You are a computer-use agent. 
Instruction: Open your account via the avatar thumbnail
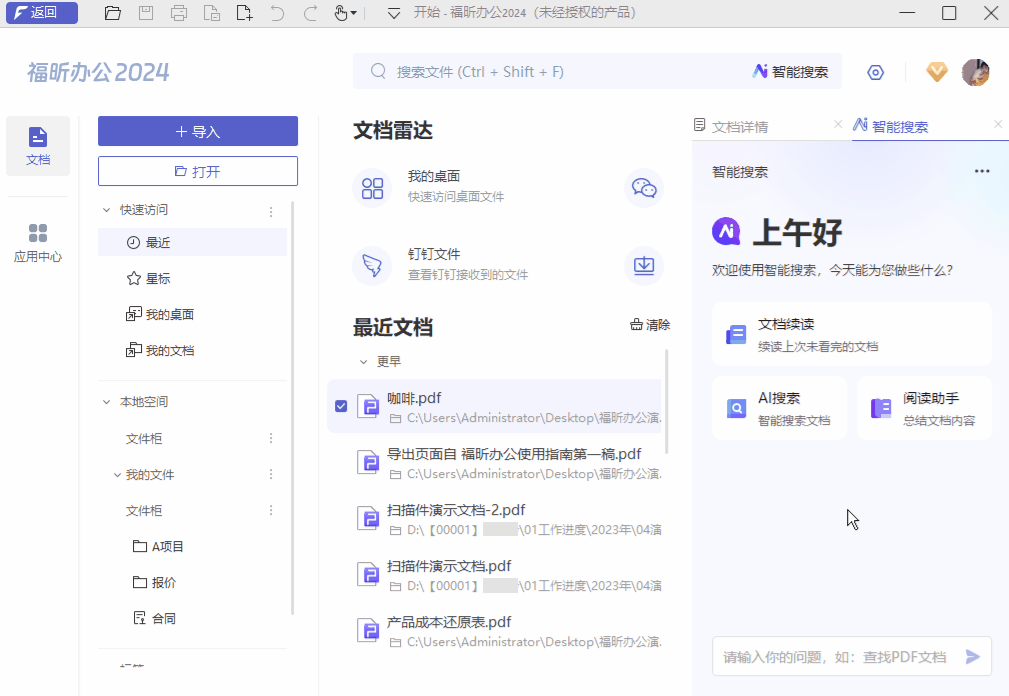(x=975, y=72)
